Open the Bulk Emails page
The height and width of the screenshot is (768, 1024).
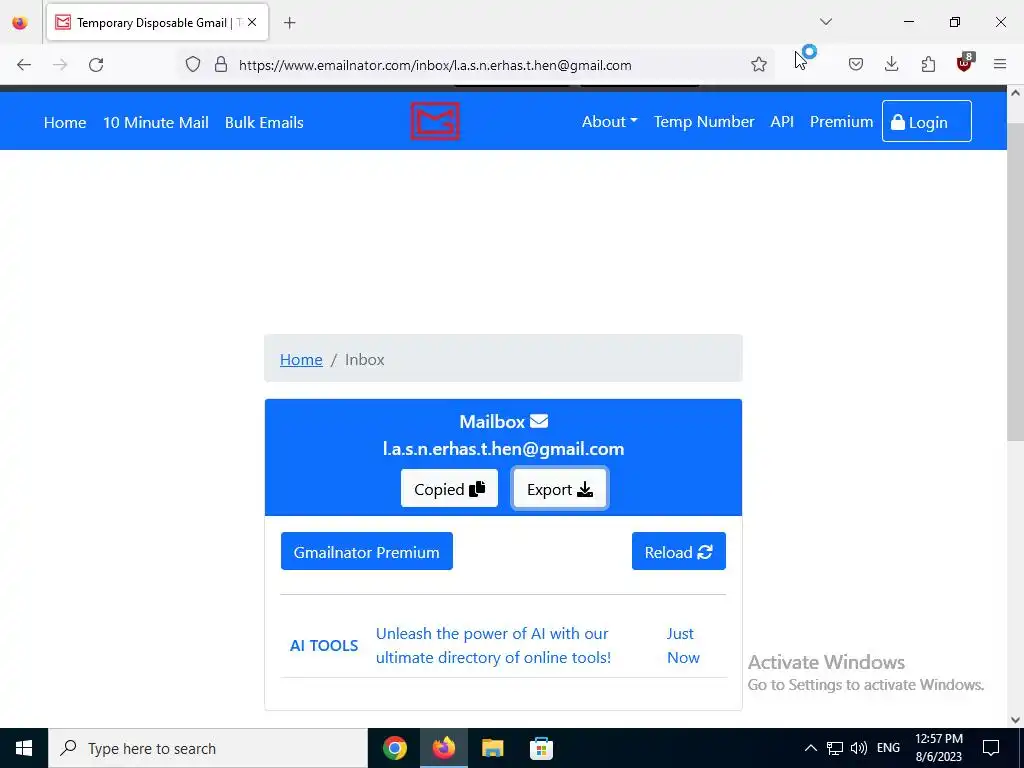[264, 122]
